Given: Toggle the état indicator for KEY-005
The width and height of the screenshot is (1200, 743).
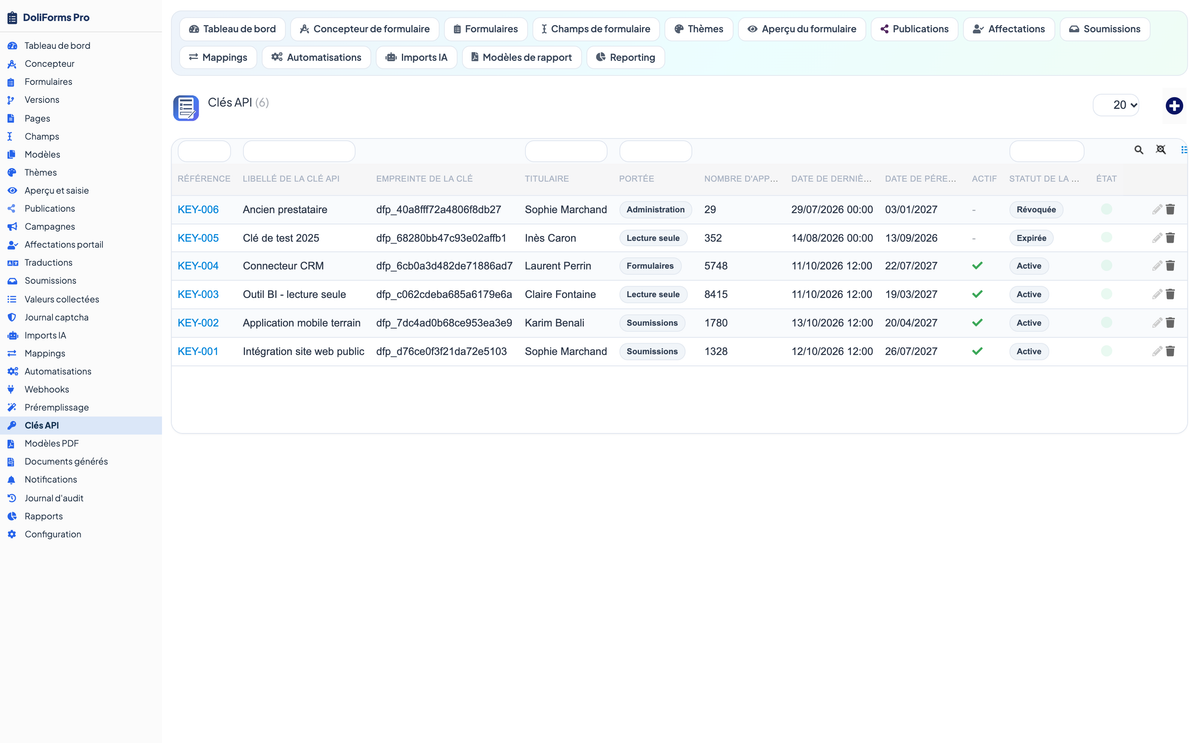Looking at the screenshot, I should pos(1106,238).
